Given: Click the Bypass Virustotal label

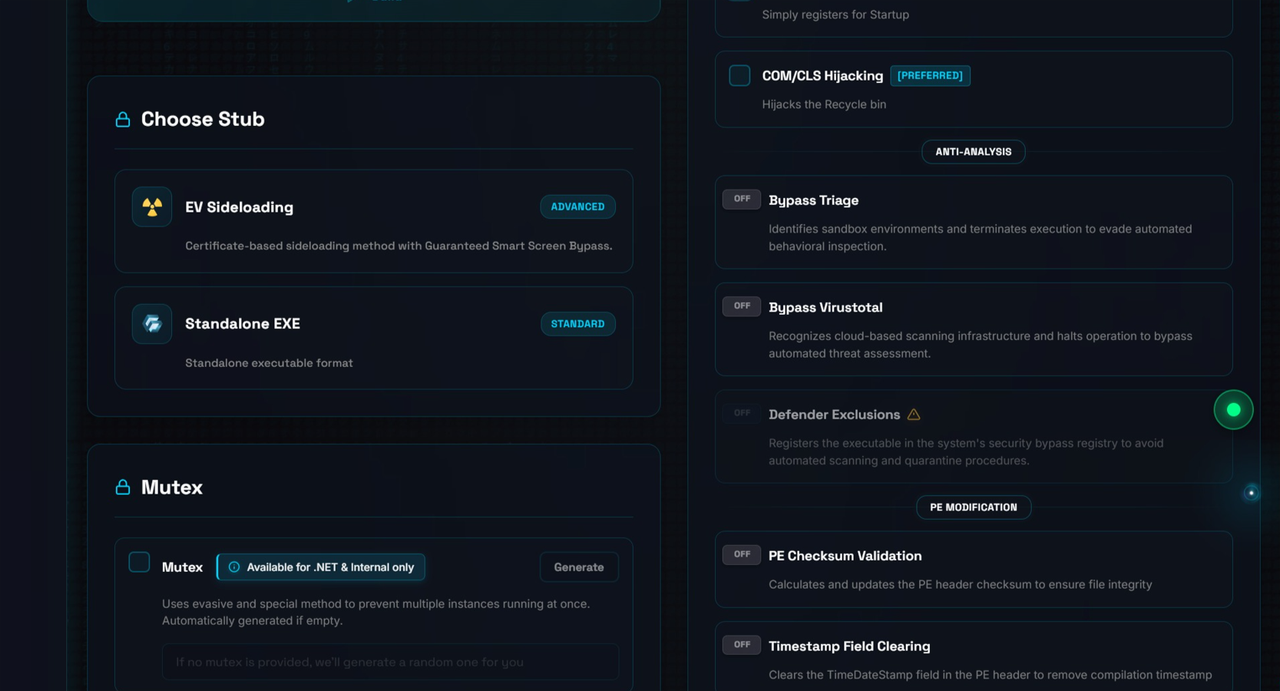Looking at the screenshot, I should pyautogui.click(x=826, y=308).
